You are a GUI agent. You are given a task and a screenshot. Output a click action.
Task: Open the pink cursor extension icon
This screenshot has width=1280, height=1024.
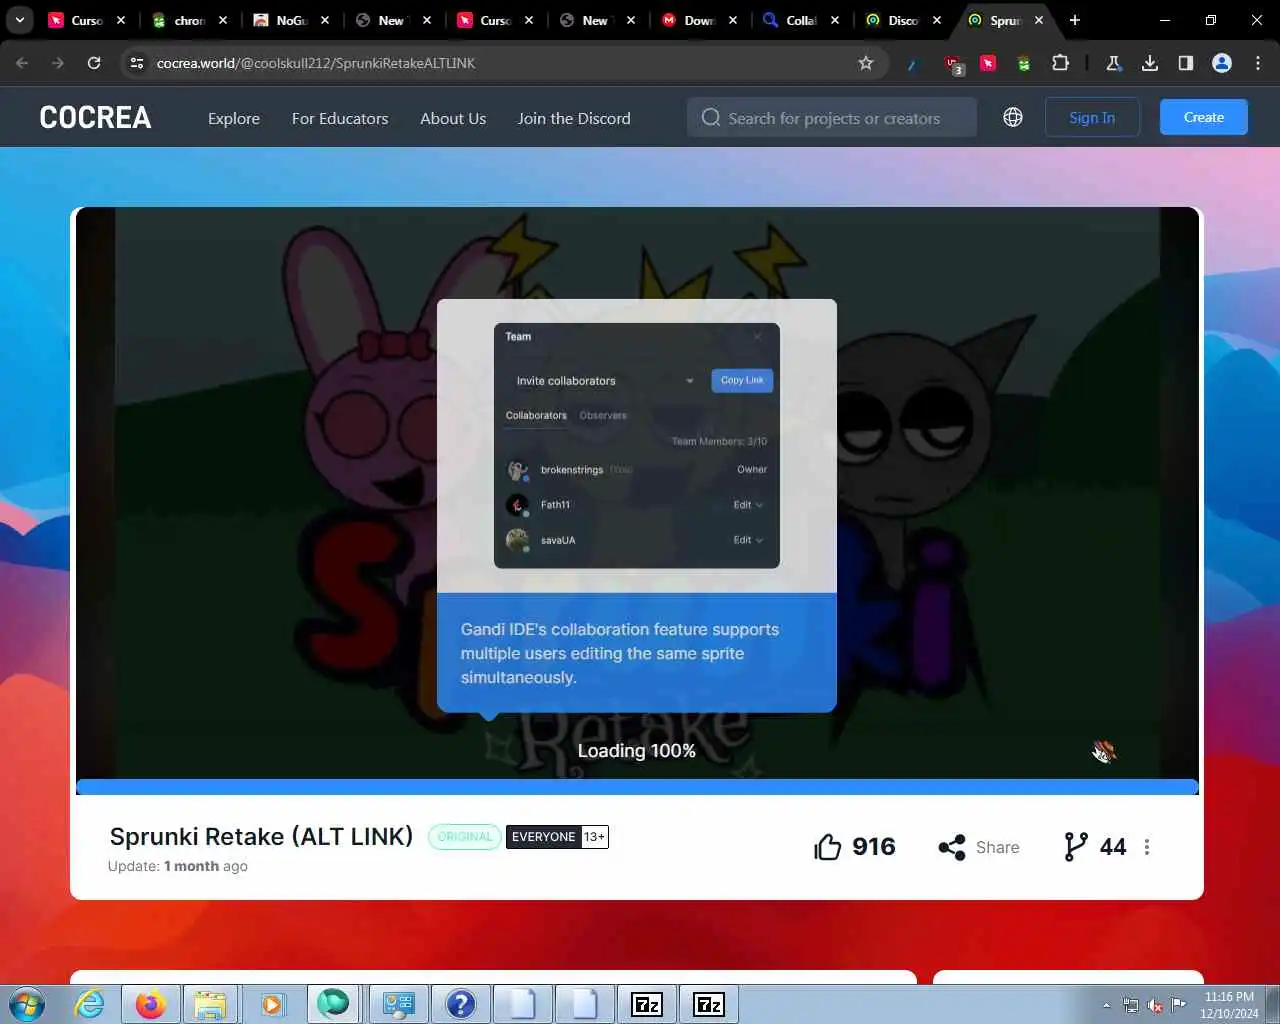pyautogui.click(x=988, y=63)
